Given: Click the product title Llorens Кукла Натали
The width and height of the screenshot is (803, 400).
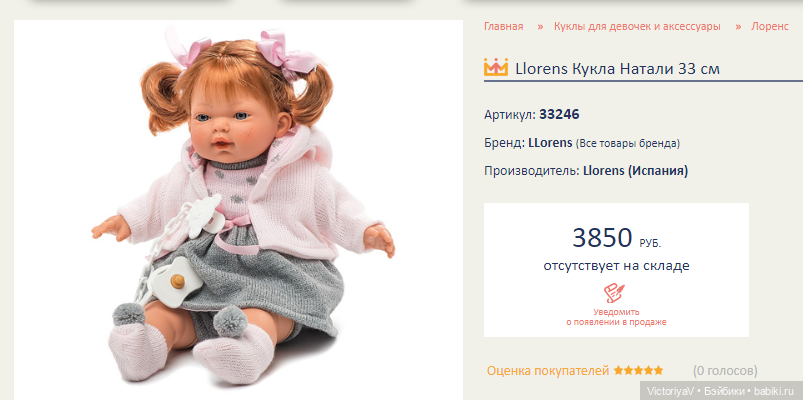Looking at the screenshot, I should [618, 69].
